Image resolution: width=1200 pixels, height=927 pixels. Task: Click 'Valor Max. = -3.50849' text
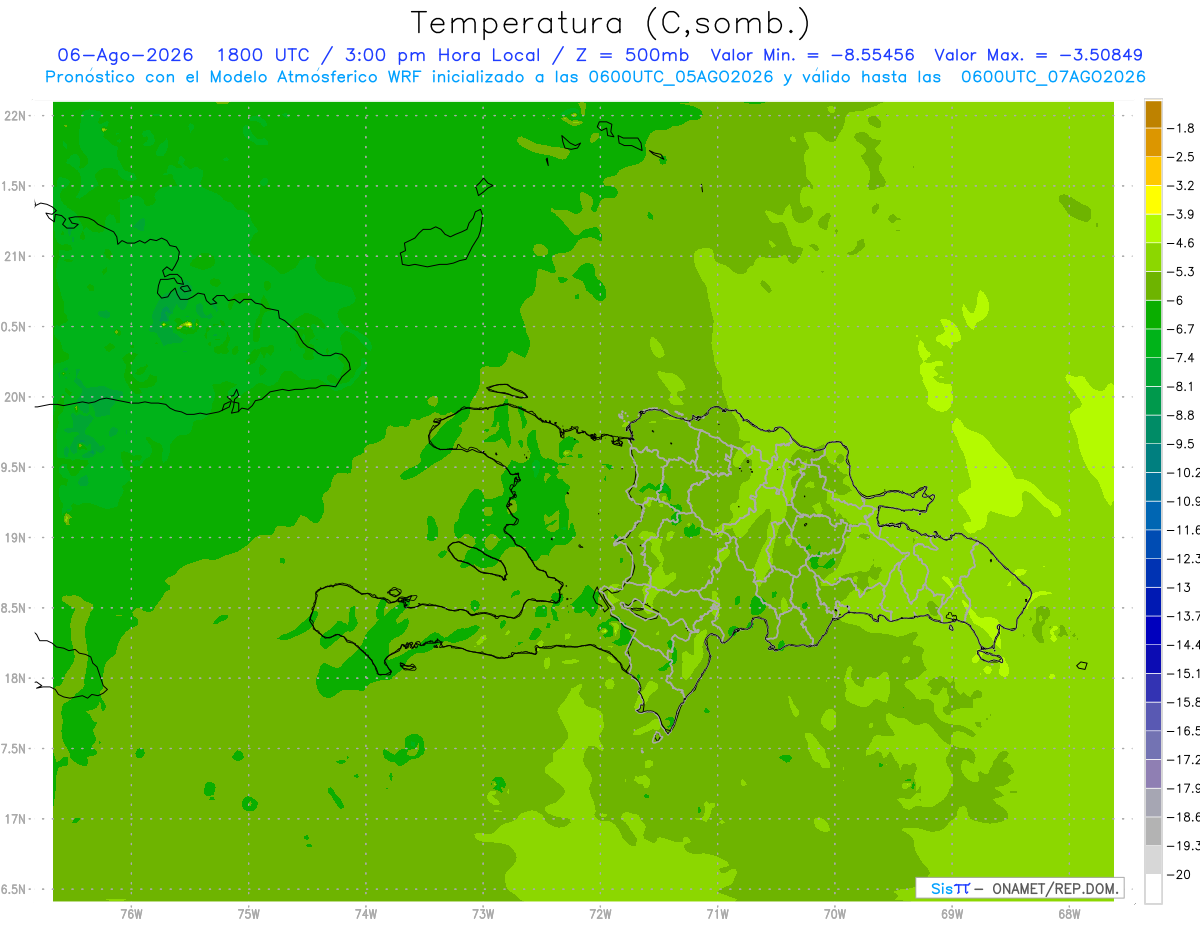pos(1038,55)
